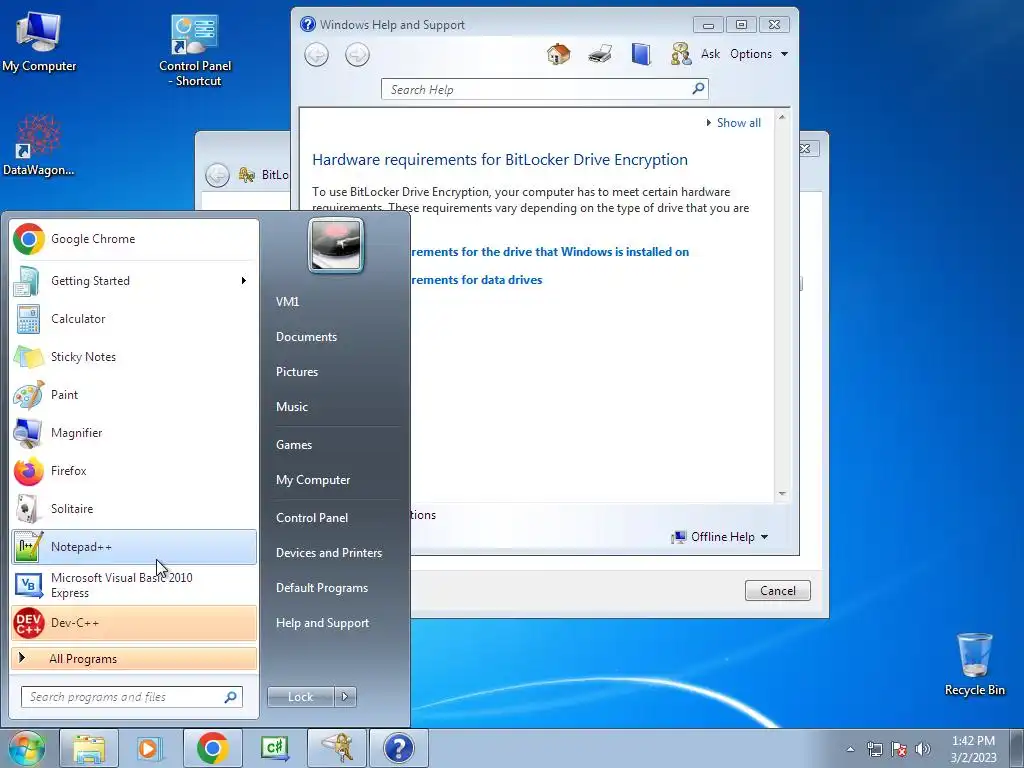The height and width of the screenshot is (768, 1024).
Task: Click Back arrow in BitLocker window
Action: (x=217, y=175)
